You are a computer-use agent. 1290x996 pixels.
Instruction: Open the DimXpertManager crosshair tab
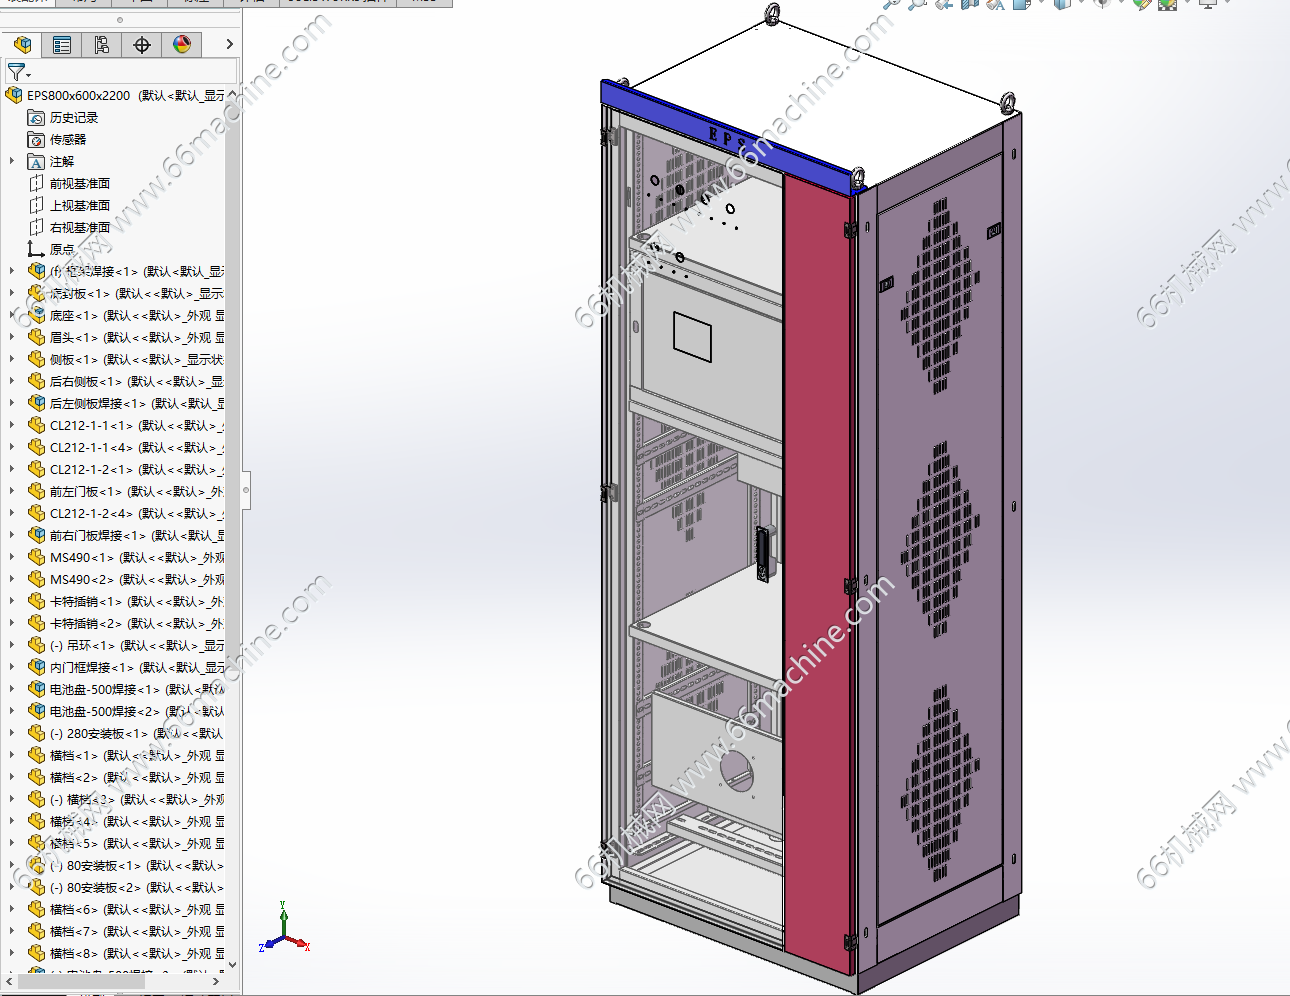point(142,45)
